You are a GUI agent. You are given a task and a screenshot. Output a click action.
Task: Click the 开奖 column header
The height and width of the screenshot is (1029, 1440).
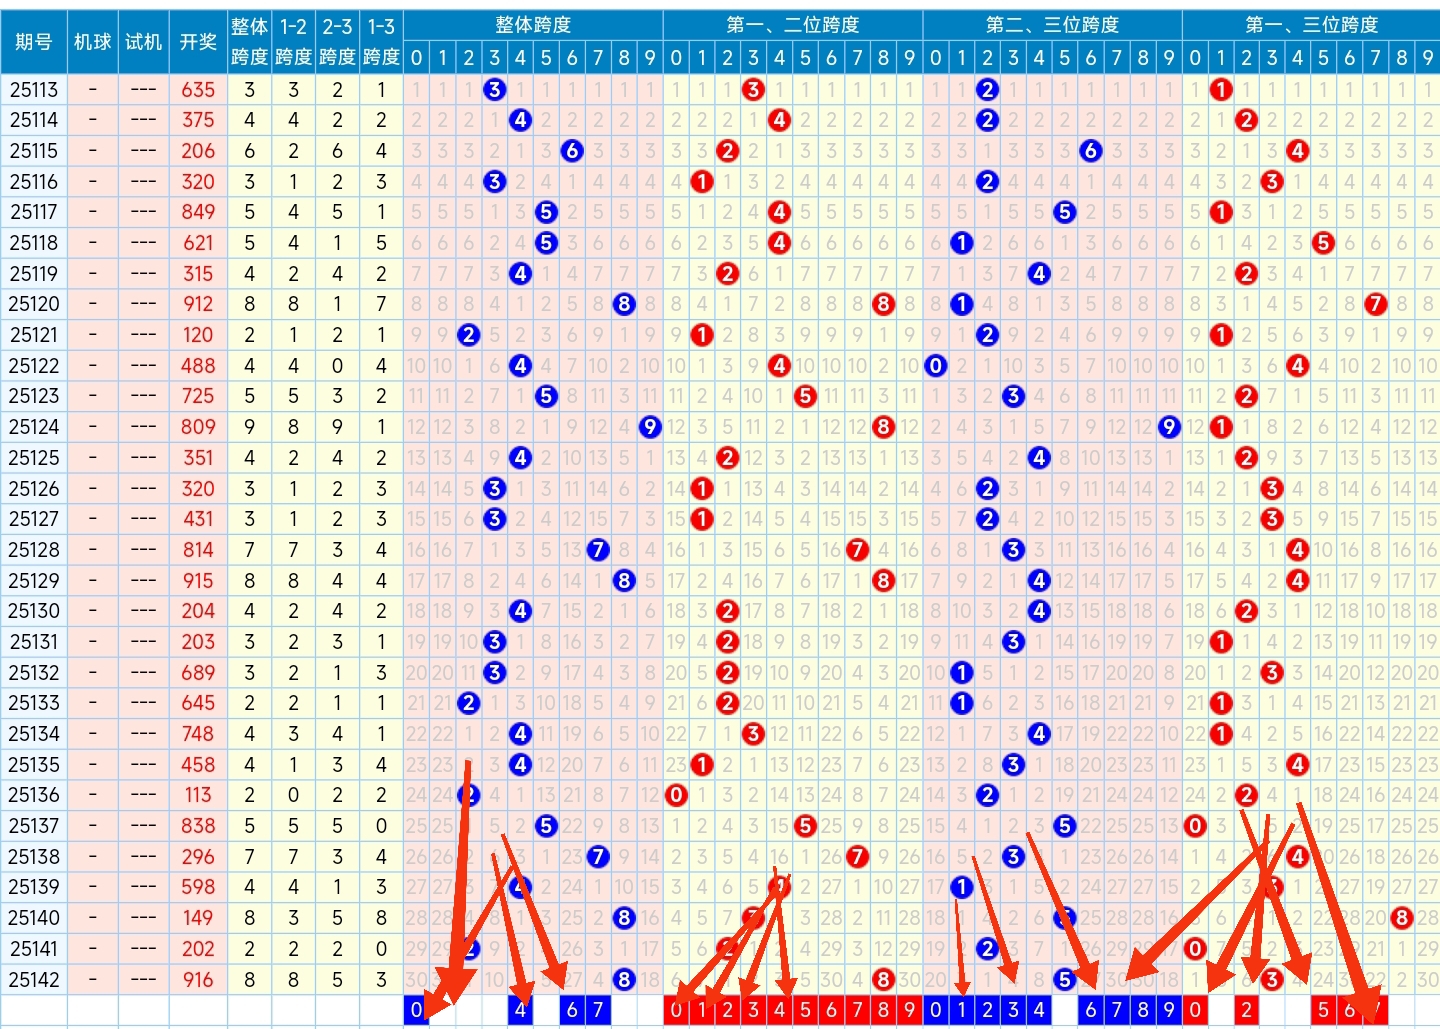click(198, 42)
